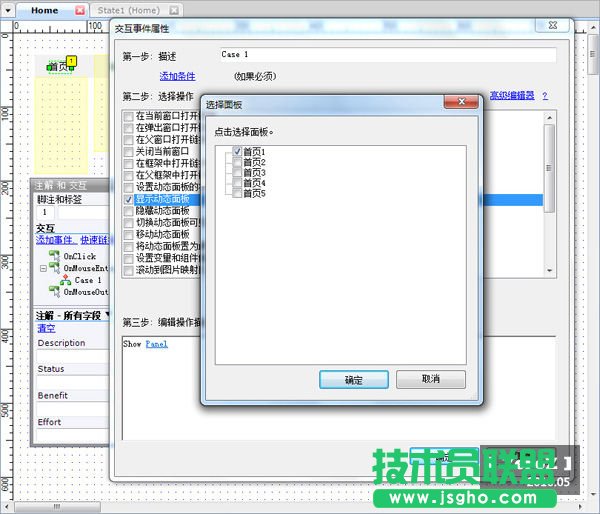Edit the Case 1 description field

click(x=388, y=55)
